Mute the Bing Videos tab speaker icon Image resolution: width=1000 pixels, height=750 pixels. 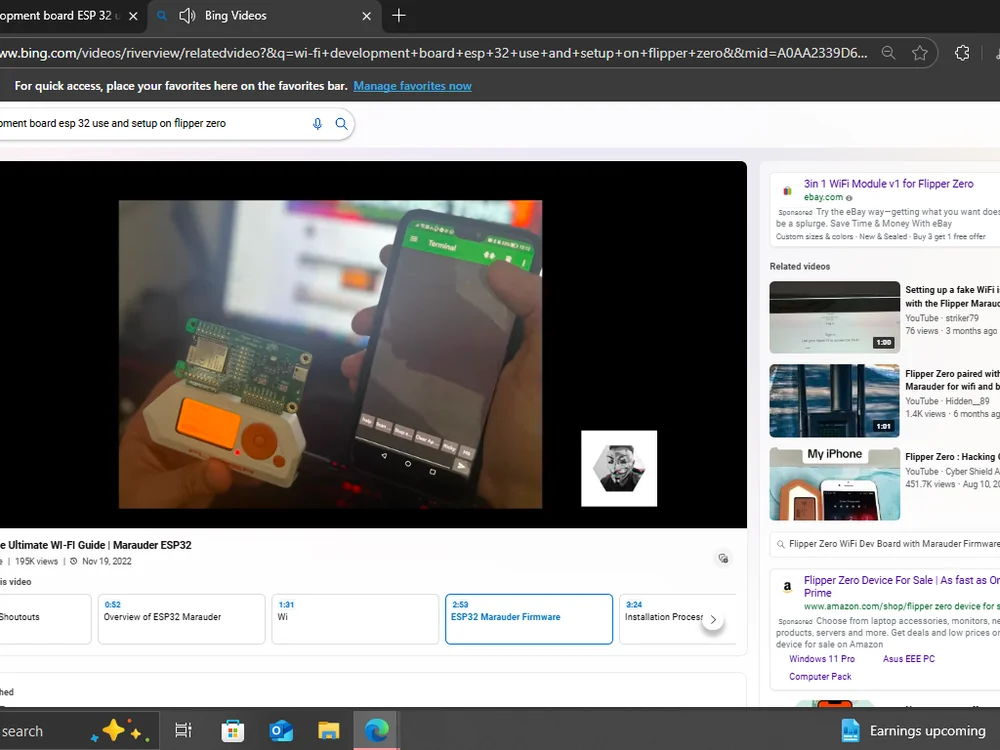pyautogui.click(x=187, y=16)
